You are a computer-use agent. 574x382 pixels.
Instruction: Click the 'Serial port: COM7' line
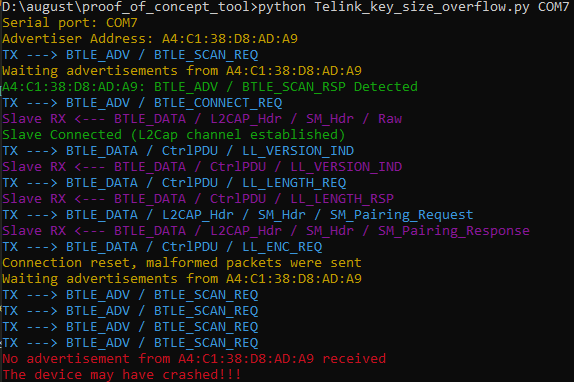point(70,23)
